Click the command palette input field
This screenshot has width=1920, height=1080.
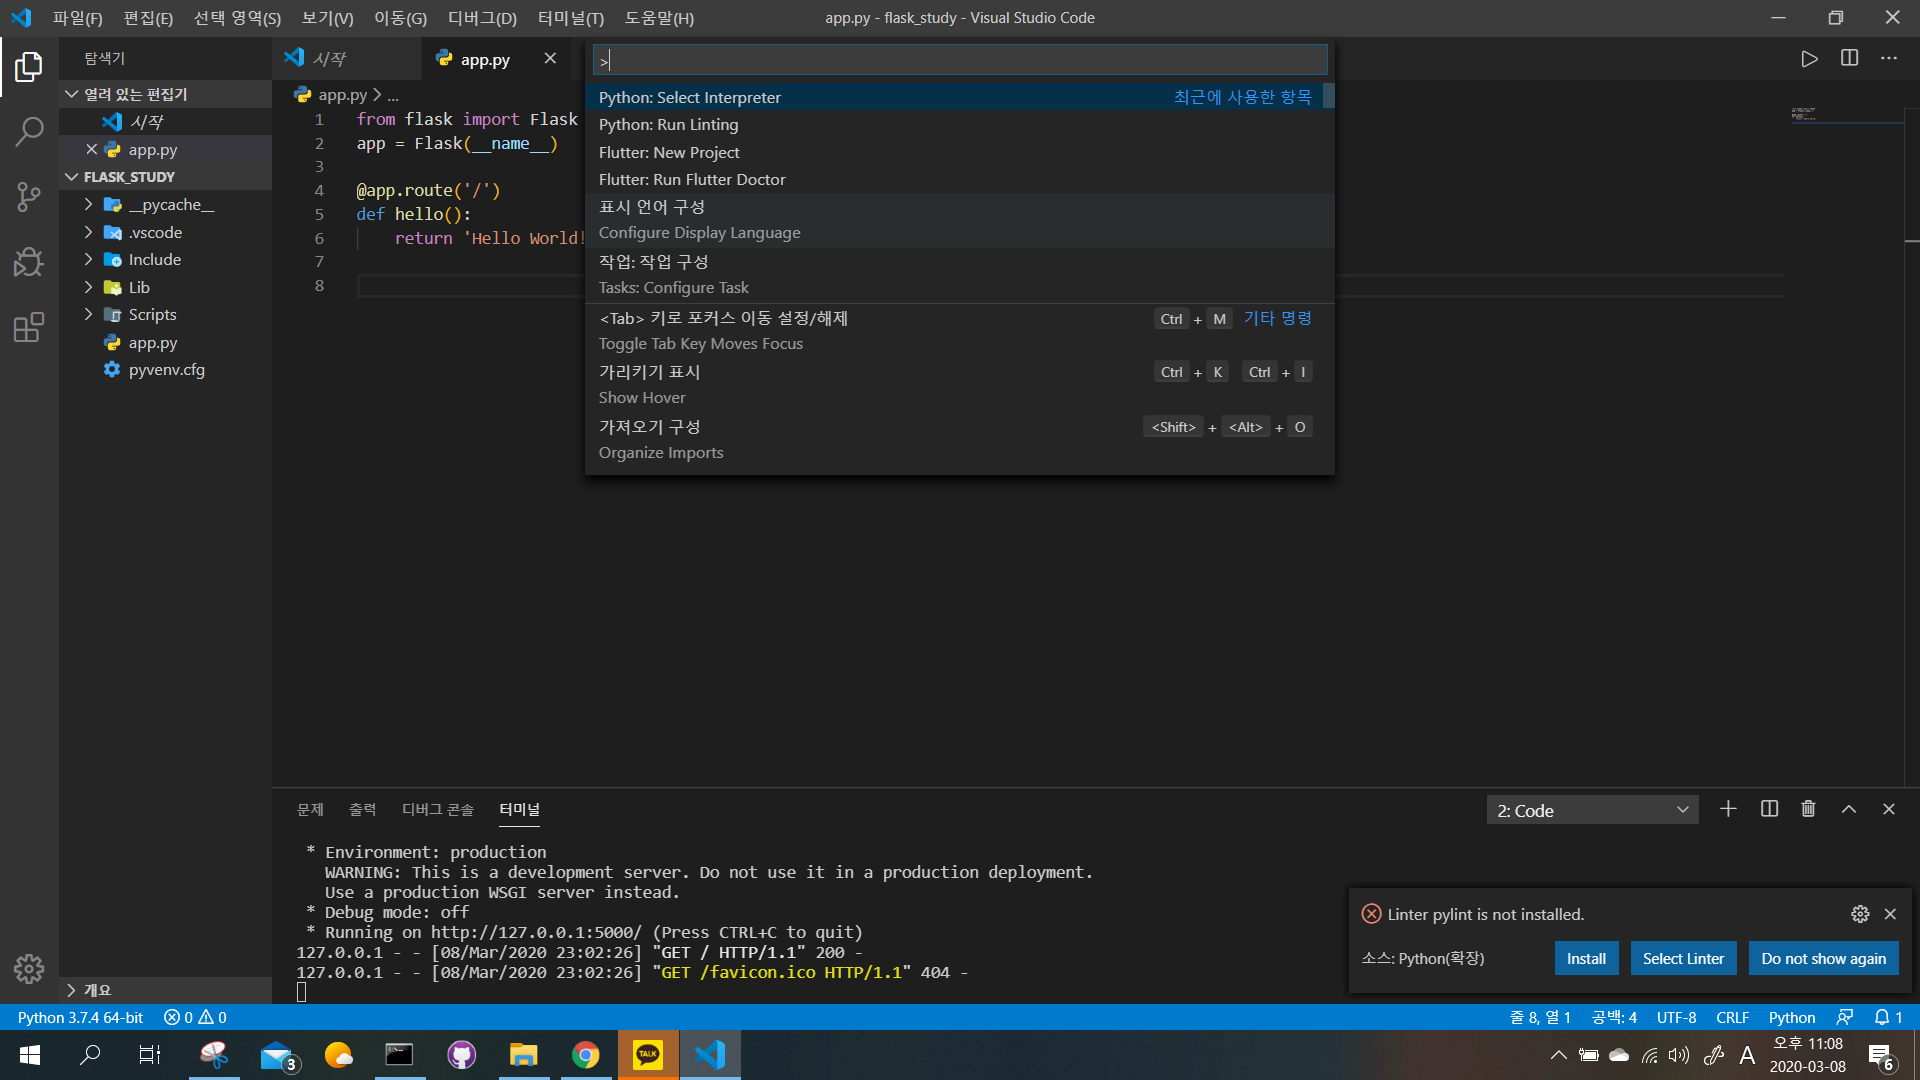point(960,60)
